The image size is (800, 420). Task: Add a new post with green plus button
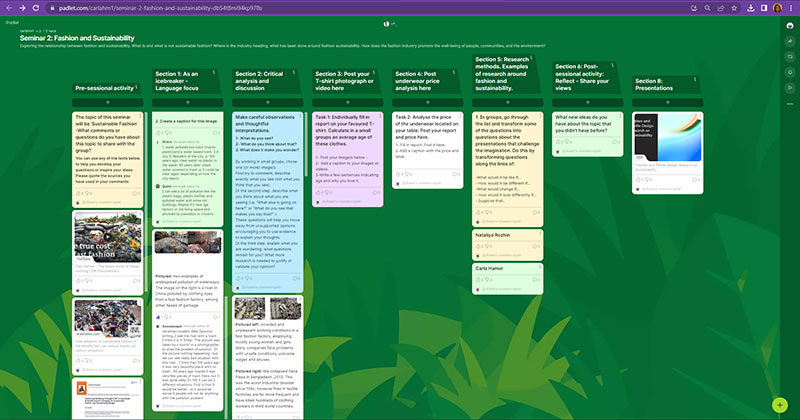click(780, 405)
